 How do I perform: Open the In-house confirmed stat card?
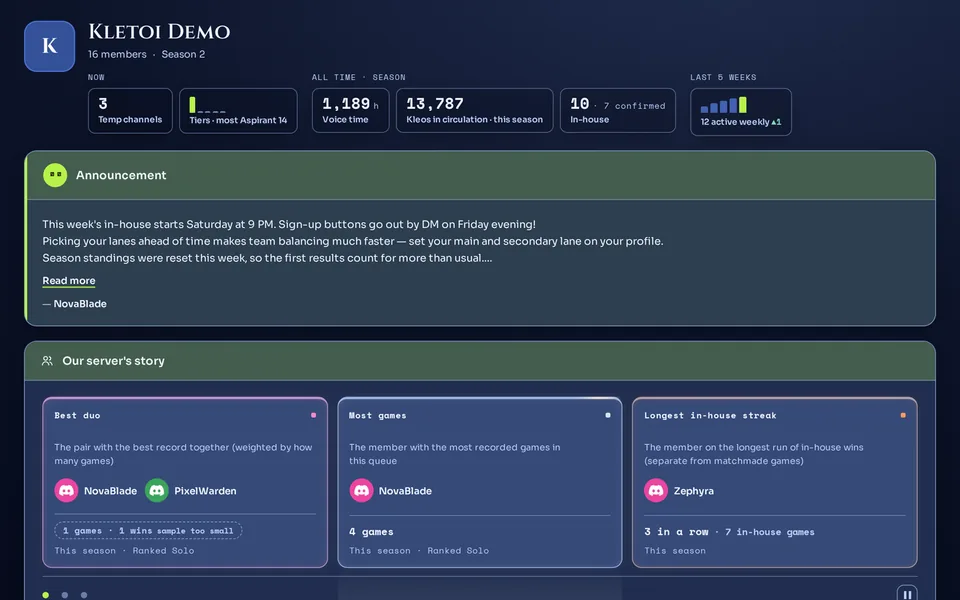click(x=618, y=111)
